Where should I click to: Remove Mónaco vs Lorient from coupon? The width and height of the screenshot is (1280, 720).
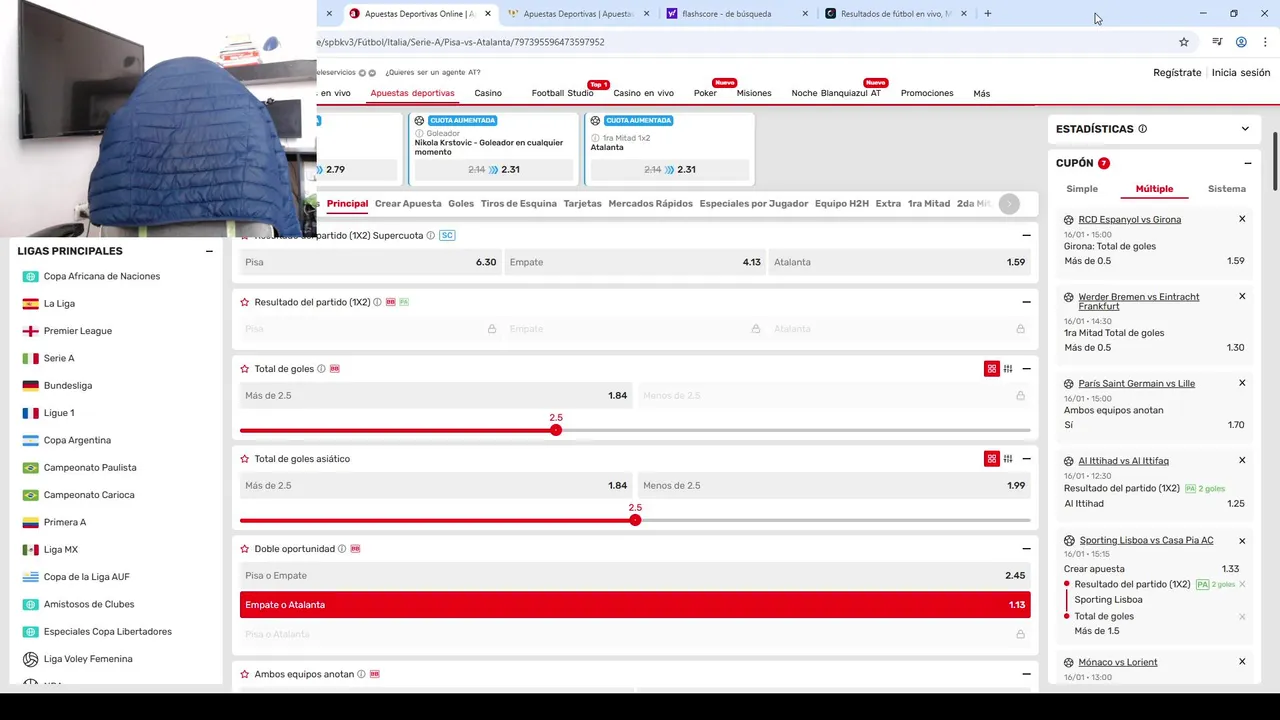pos(1242,661)
